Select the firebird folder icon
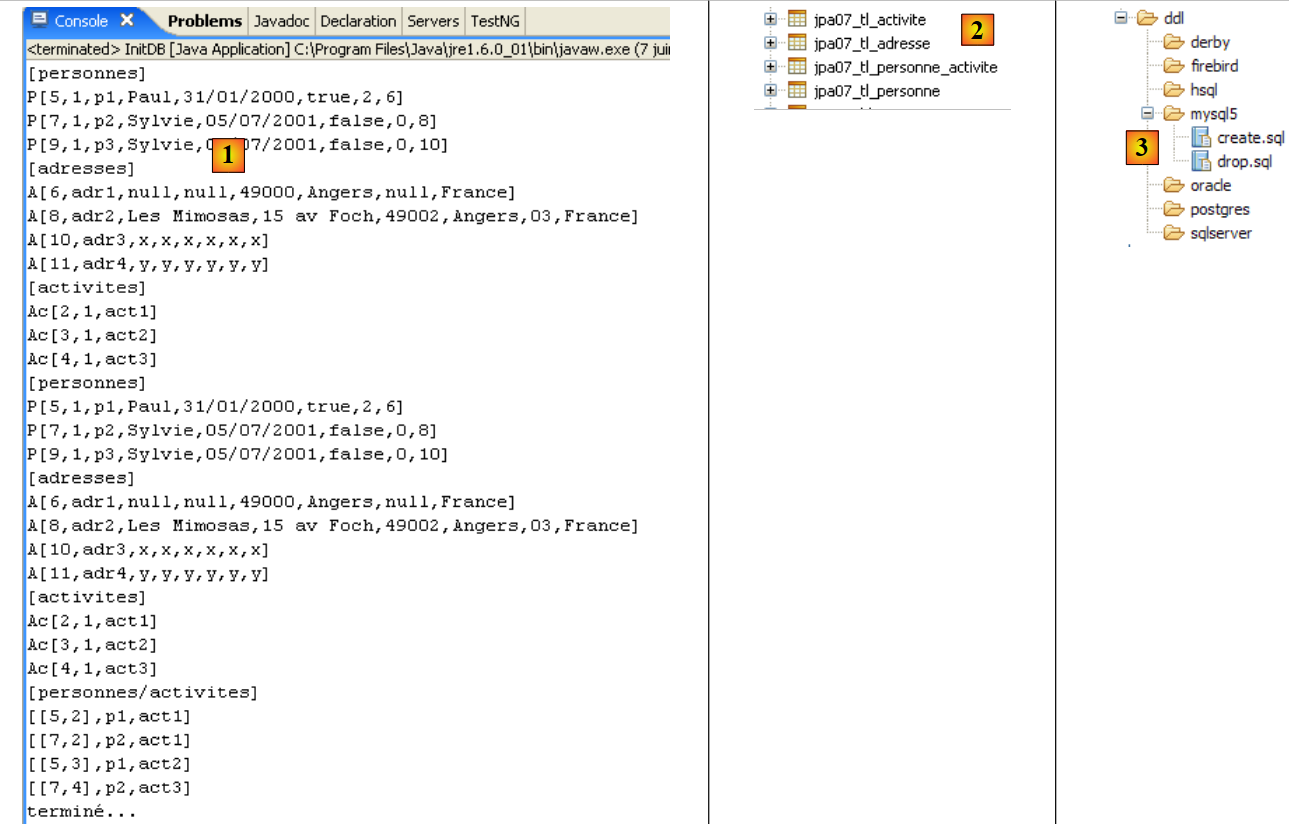 pos(1173,66)
